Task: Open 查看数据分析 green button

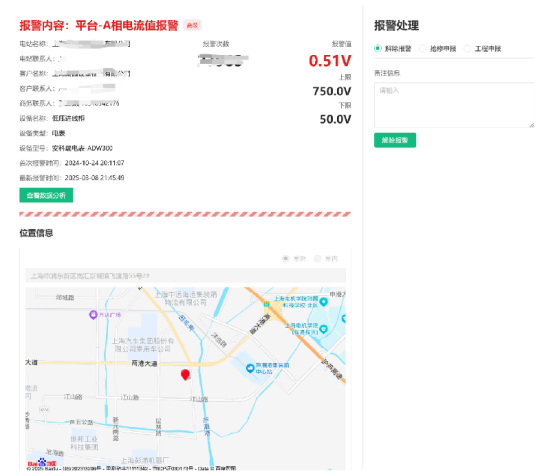Action: pos(46,195)
